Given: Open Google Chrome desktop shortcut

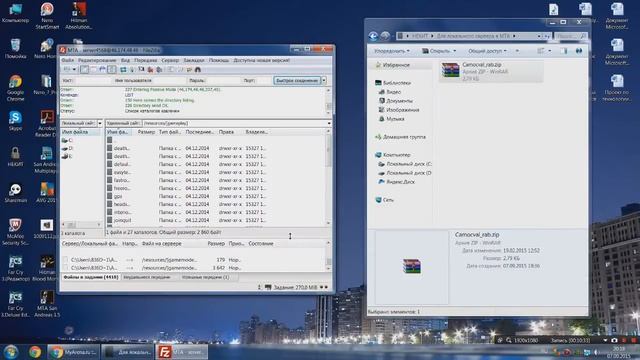Looking at the screenshot, I should [16, 87].
